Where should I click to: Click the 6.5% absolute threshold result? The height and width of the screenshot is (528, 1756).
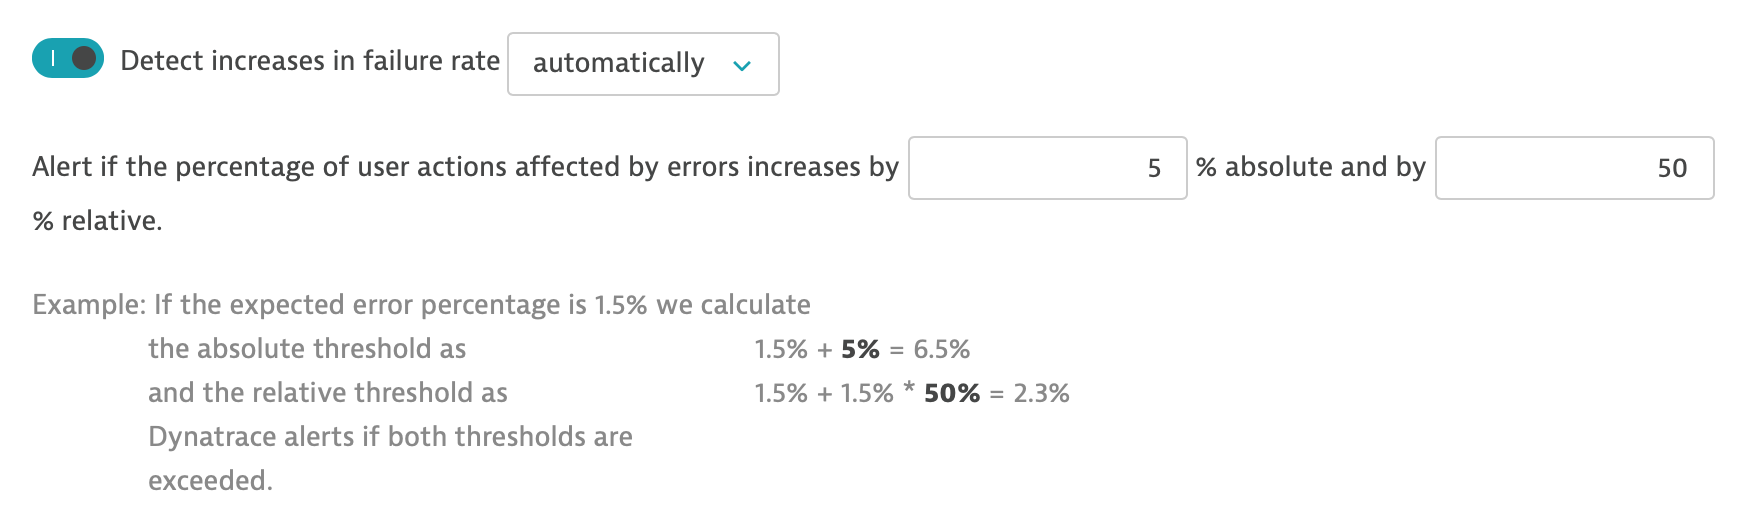click(x=941, y=349)
